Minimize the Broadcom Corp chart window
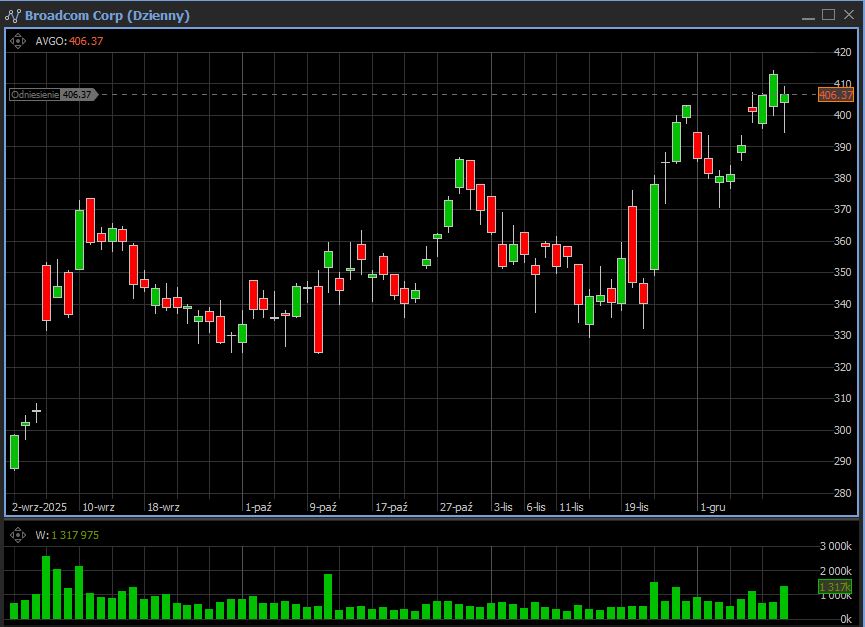Screen dimensions: 865x627 click(x=808, y=14)
